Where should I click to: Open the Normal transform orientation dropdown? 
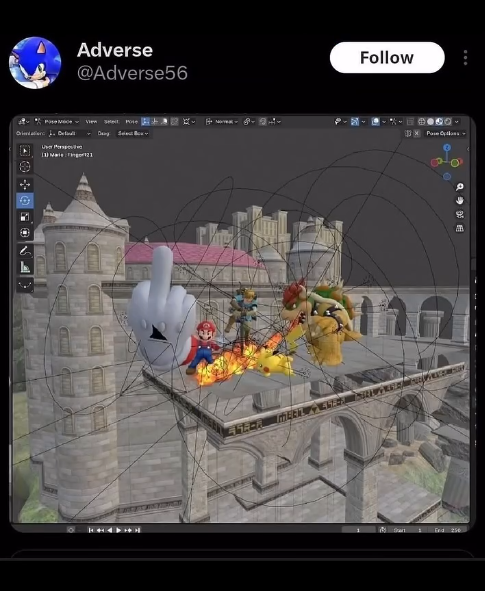[x=222, y=121]
